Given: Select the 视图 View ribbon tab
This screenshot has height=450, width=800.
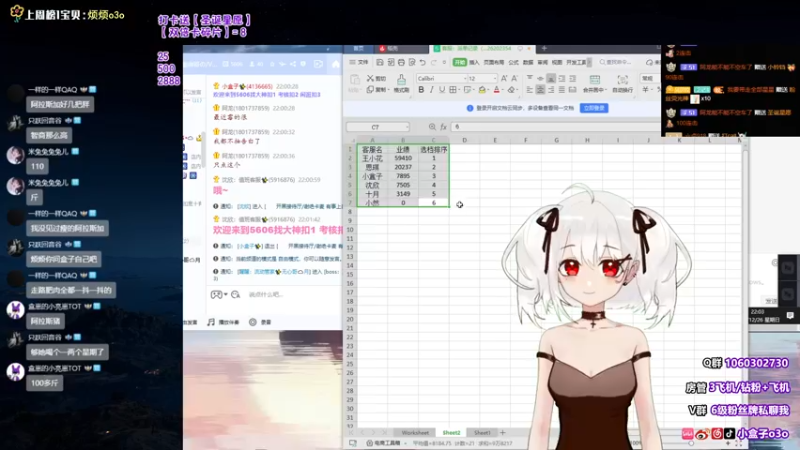Looking at the screenshot, I should (557, 62).
